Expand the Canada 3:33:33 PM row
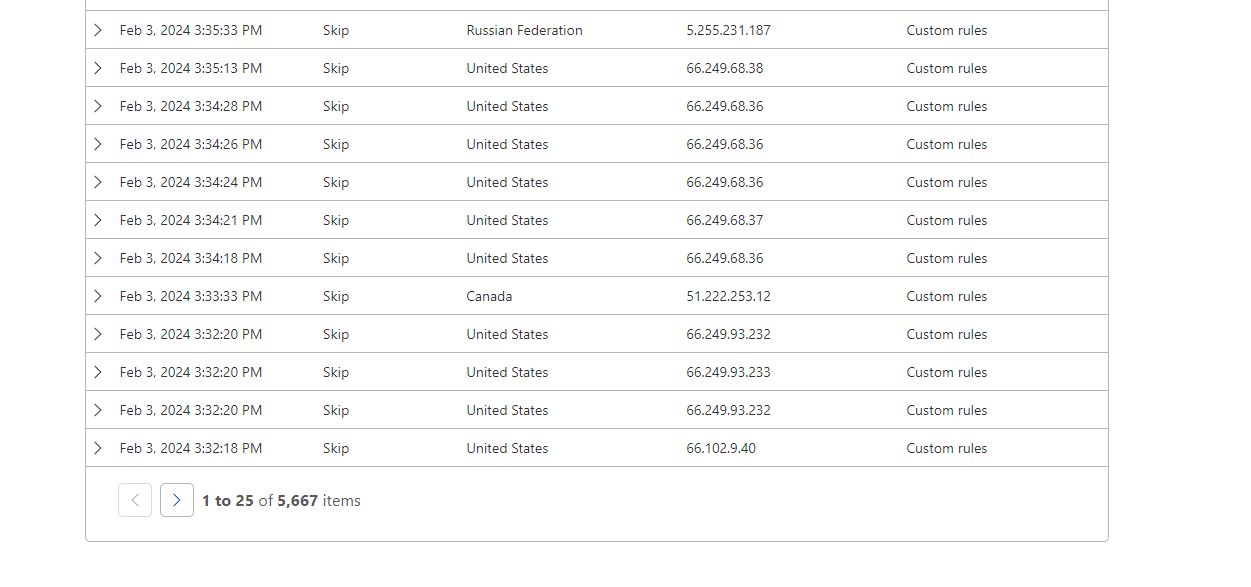The height and width of the screenshot is (587, 1251). (x=98, y=296)
